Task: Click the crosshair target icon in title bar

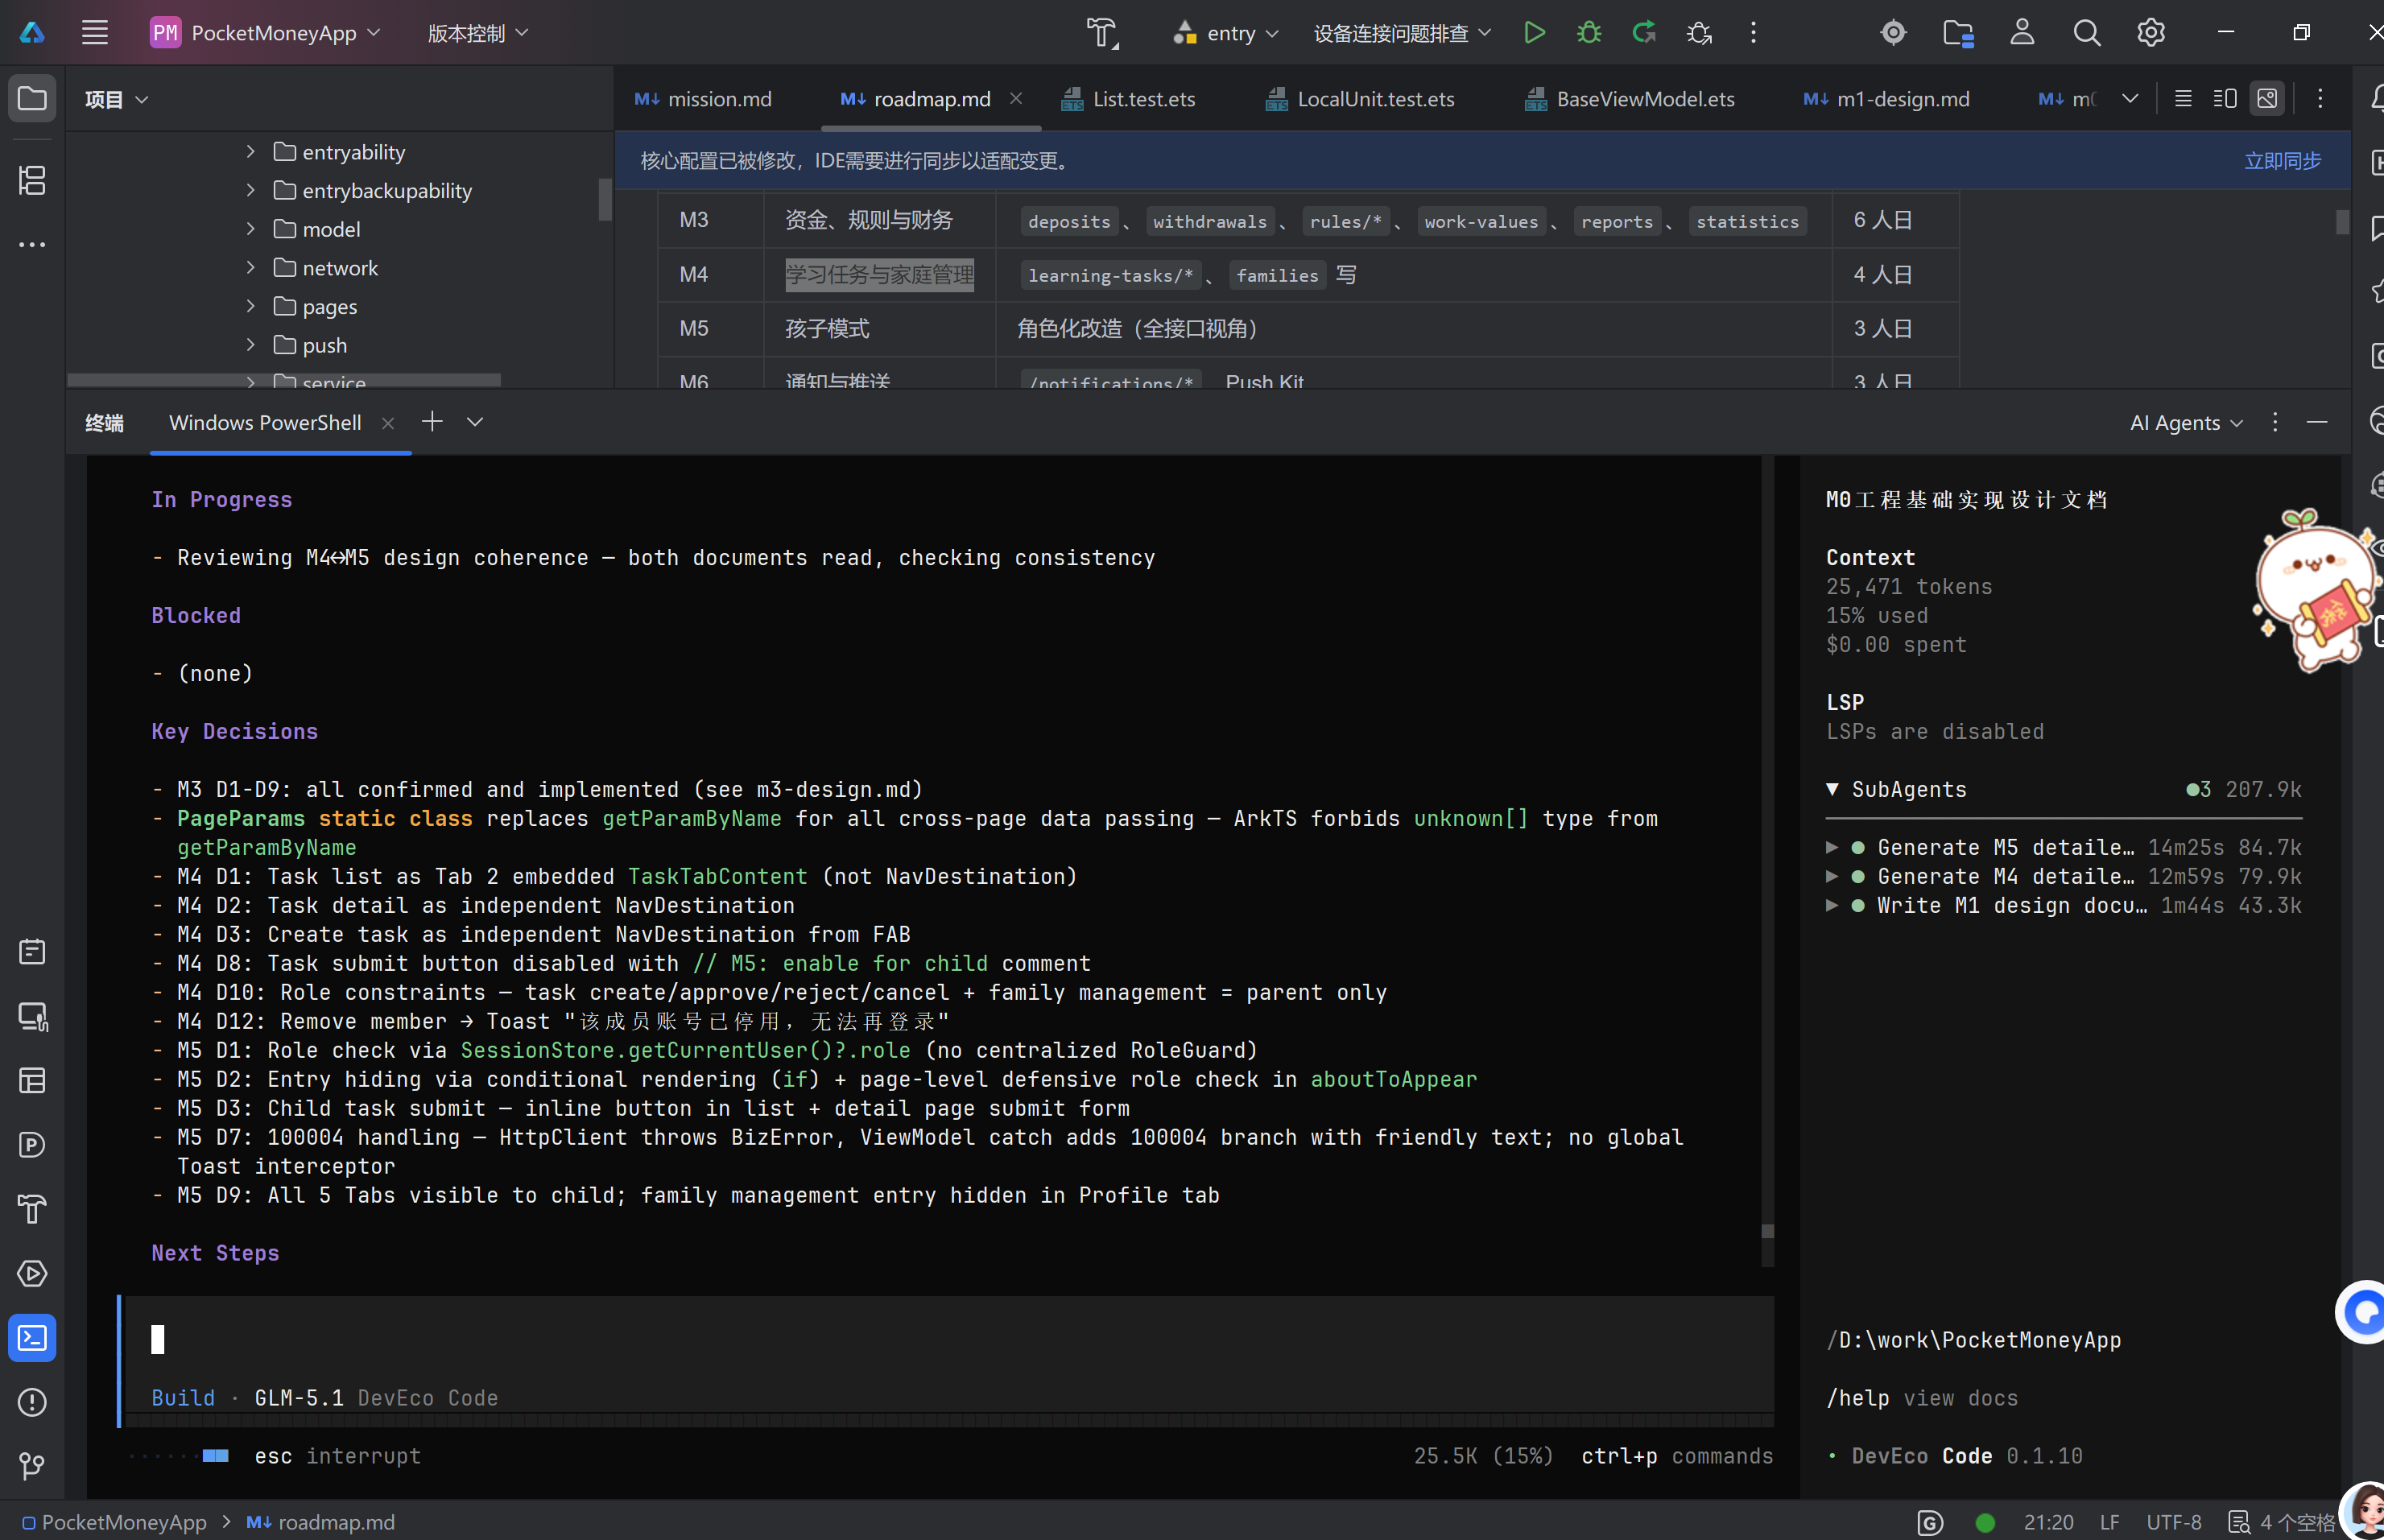Action: (1893, 33)
